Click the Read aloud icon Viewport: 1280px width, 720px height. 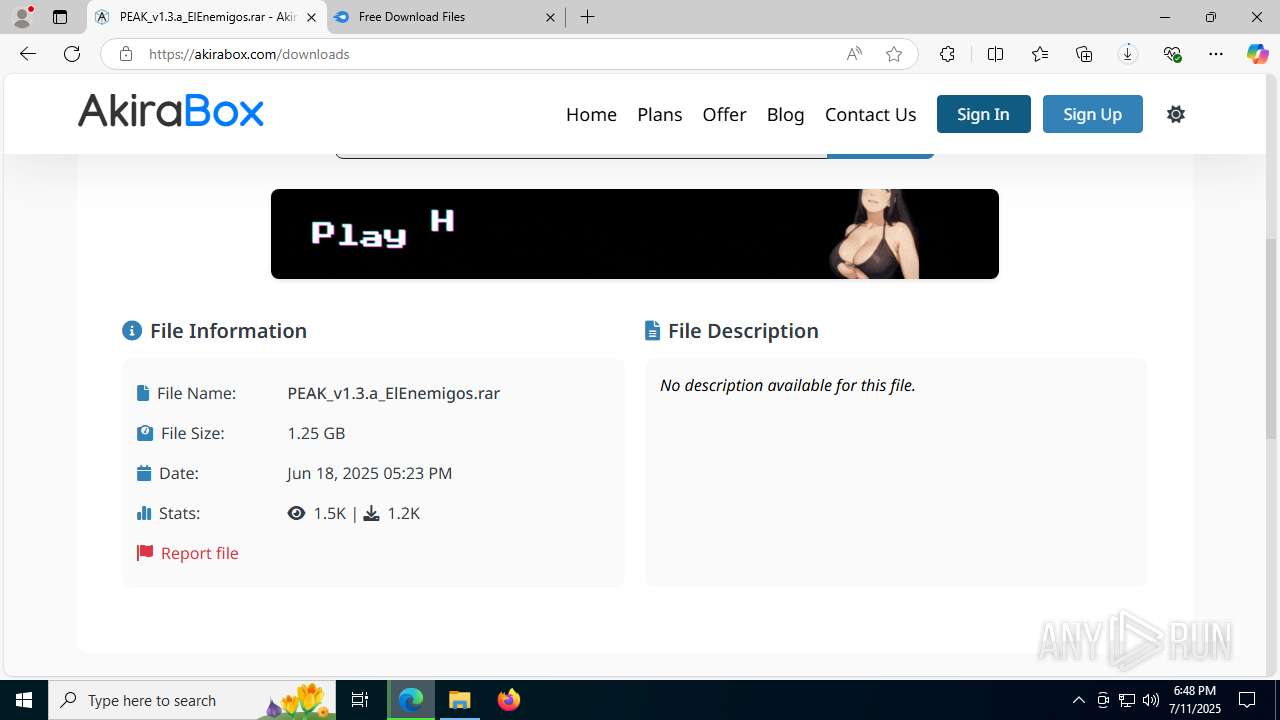(x=854, y=54)
